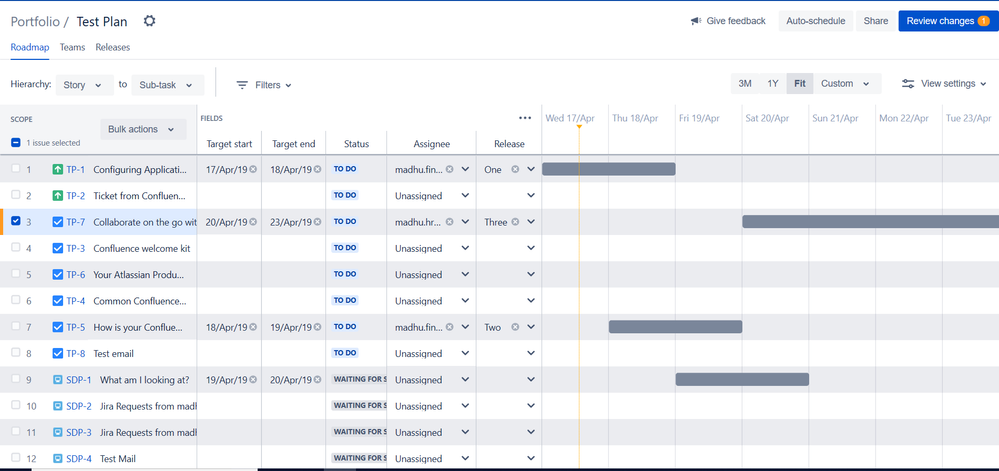Open plan settings gear icon

(149, 21)
